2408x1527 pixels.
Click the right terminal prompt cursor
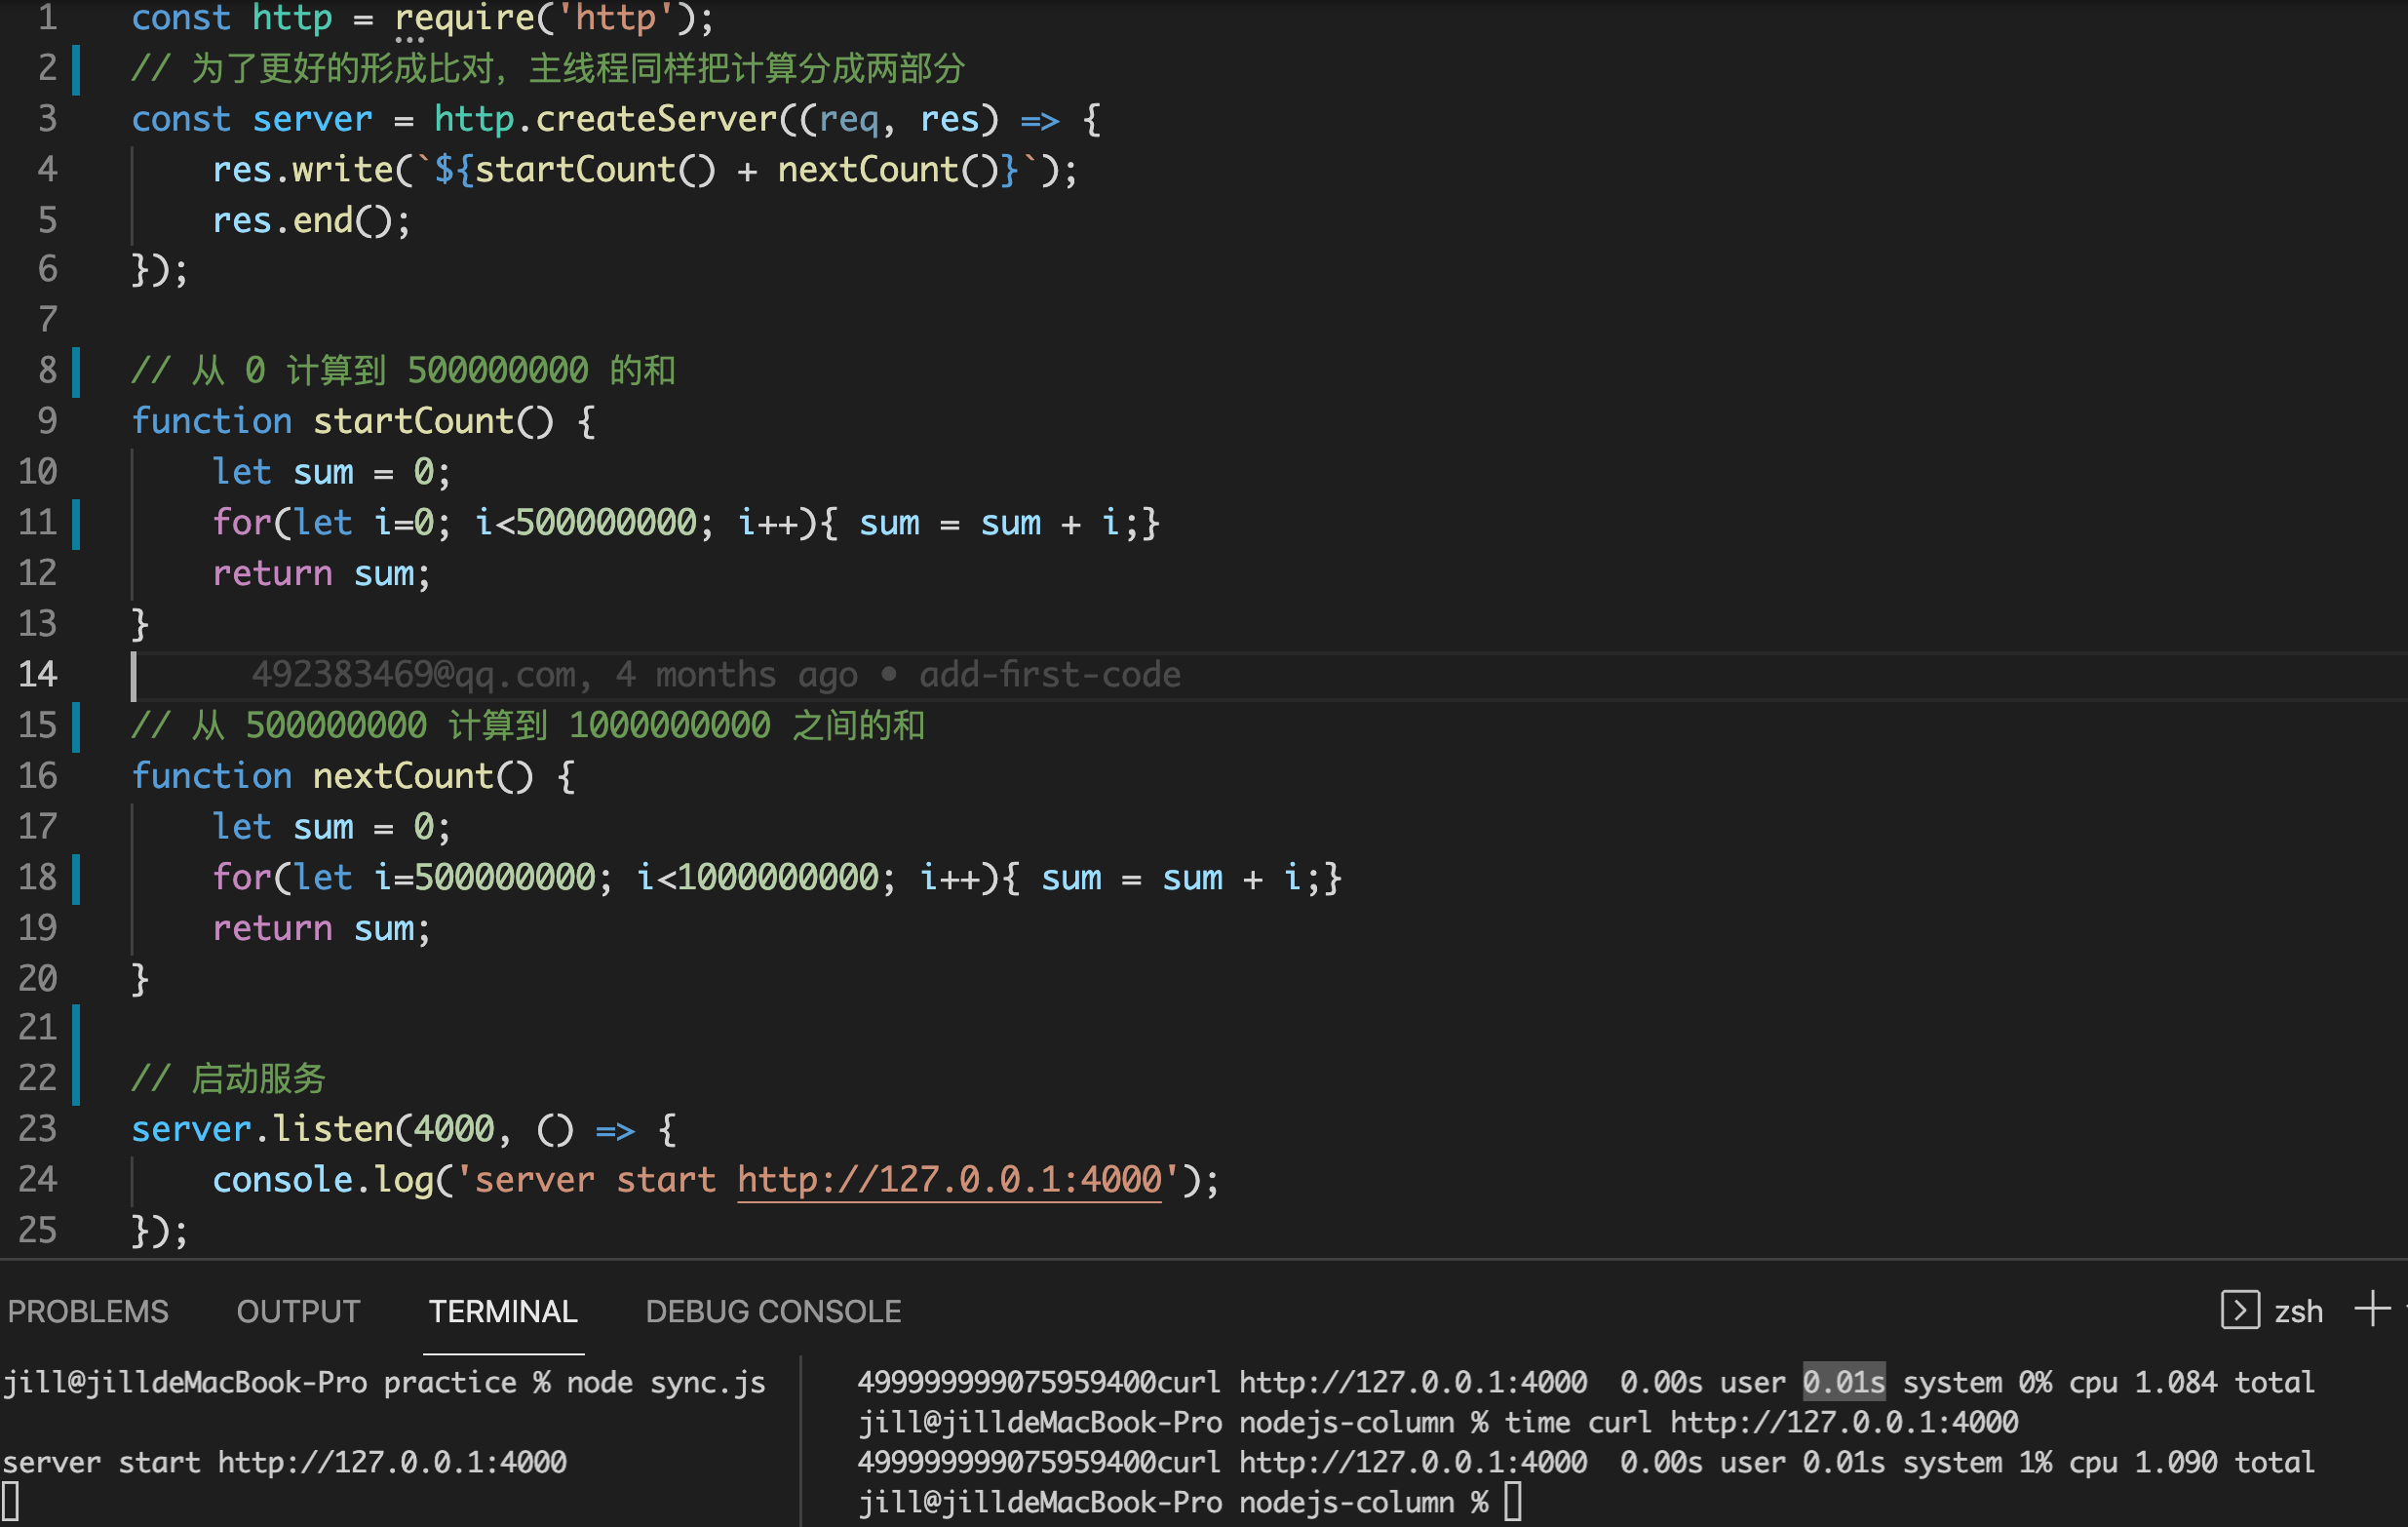[1512, 1502]
